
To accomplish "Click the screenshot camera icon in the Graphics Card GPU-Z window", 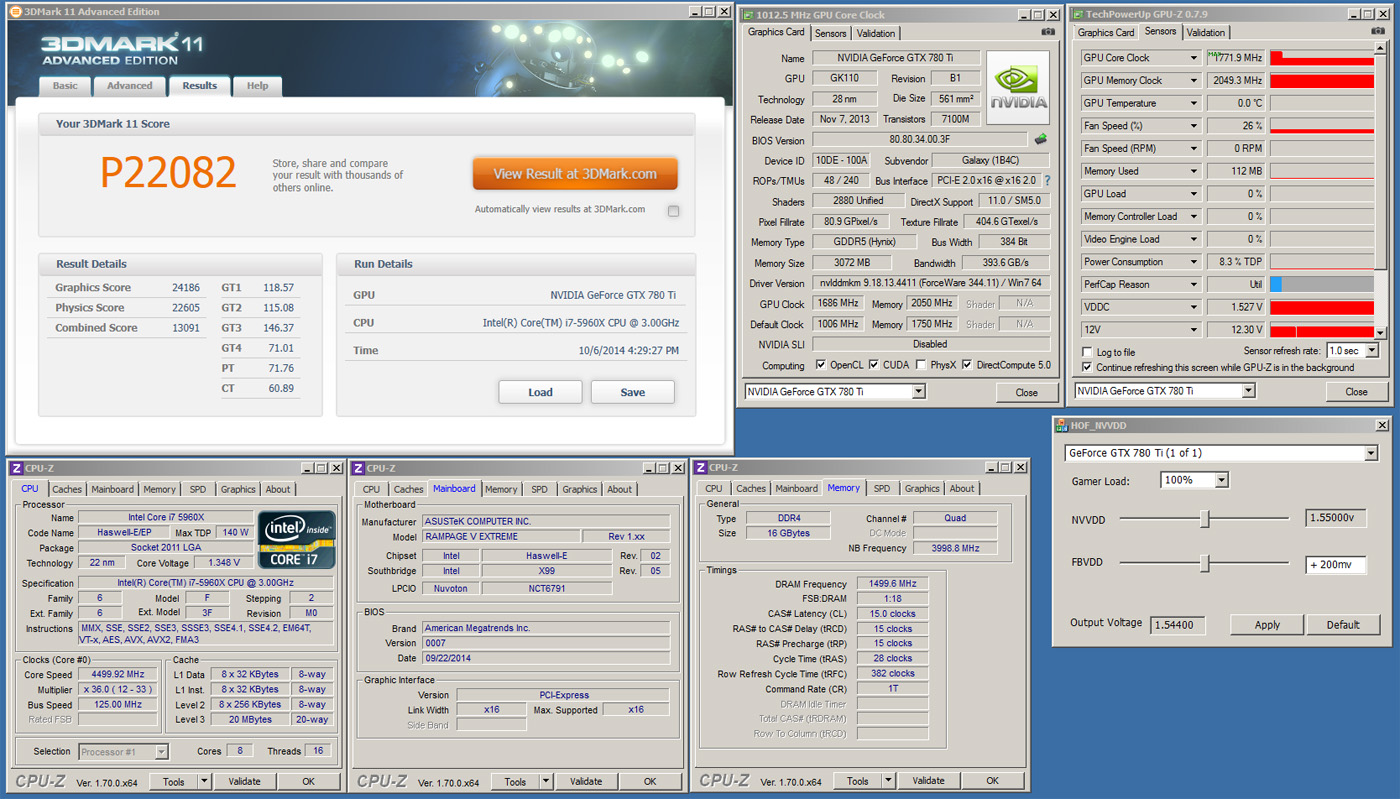I will pyautogui.click(x=1047, y=32).
